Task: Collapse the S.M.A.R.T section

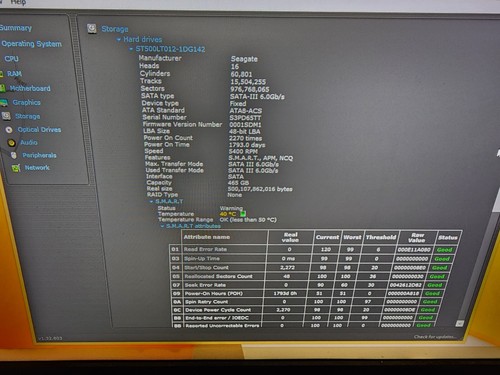Action: (x=151, y=201)
